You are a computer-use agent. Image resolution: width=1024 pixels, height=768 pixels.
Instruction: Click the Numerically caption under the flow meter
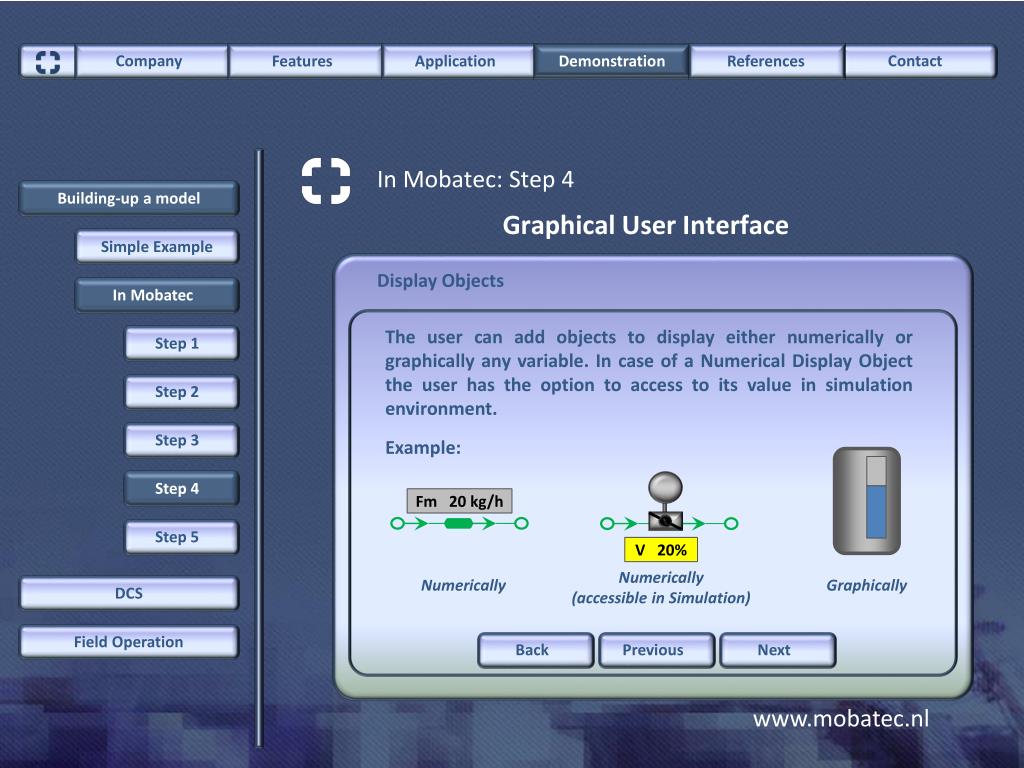[463, 585]
